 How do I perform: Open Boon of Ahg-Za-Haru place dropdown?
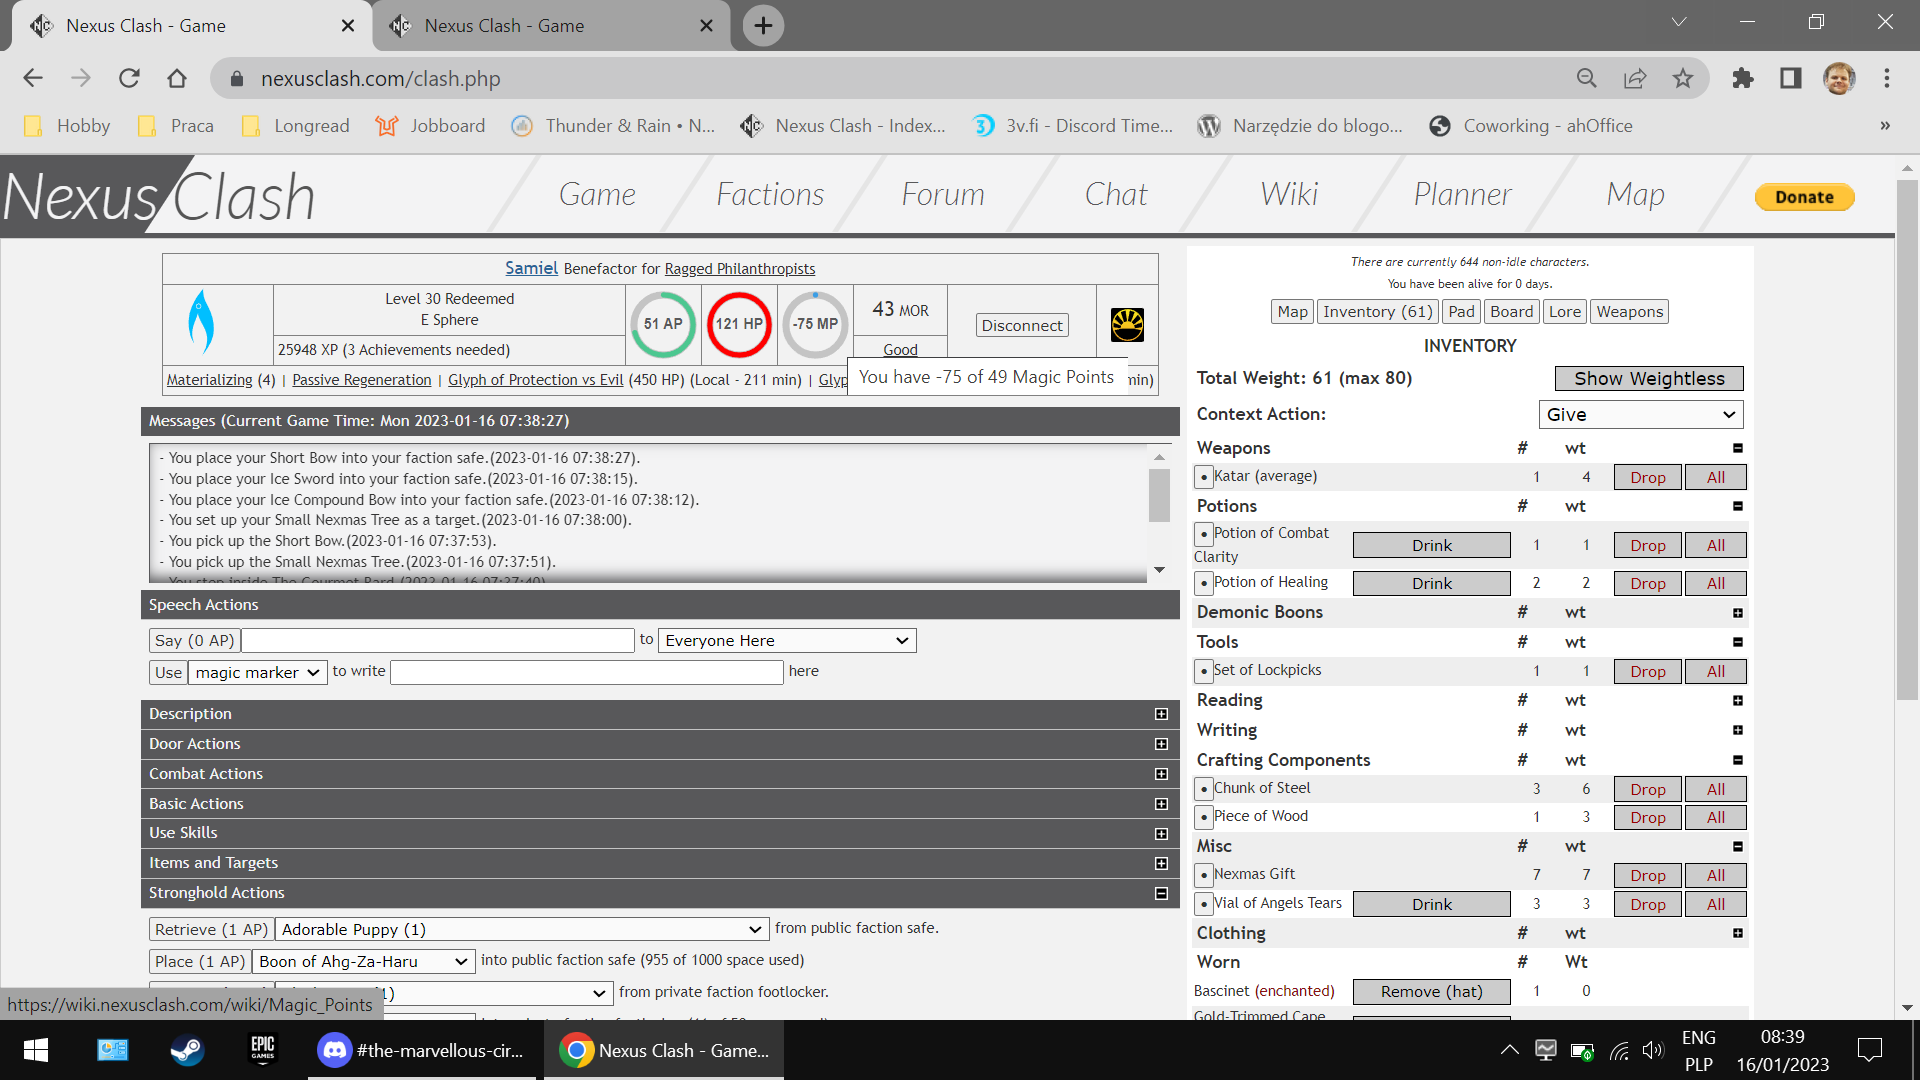coord(364,961)
